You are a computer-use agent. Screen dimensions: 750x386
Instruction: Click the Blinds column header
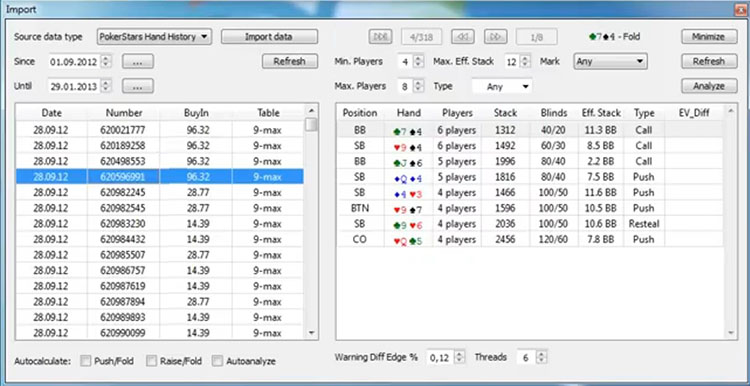[554, 113]
